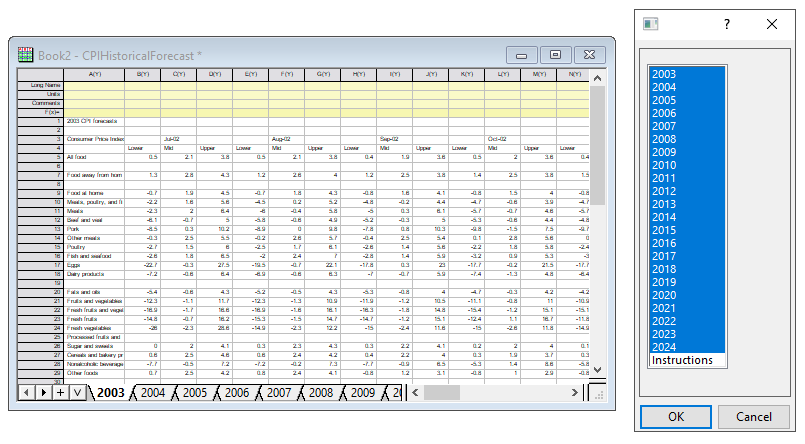Image resolution: width=805 pixels, height=444 pixels.
Task: Click the vertical scrollbar up arrow
Action: click(597, 78)
